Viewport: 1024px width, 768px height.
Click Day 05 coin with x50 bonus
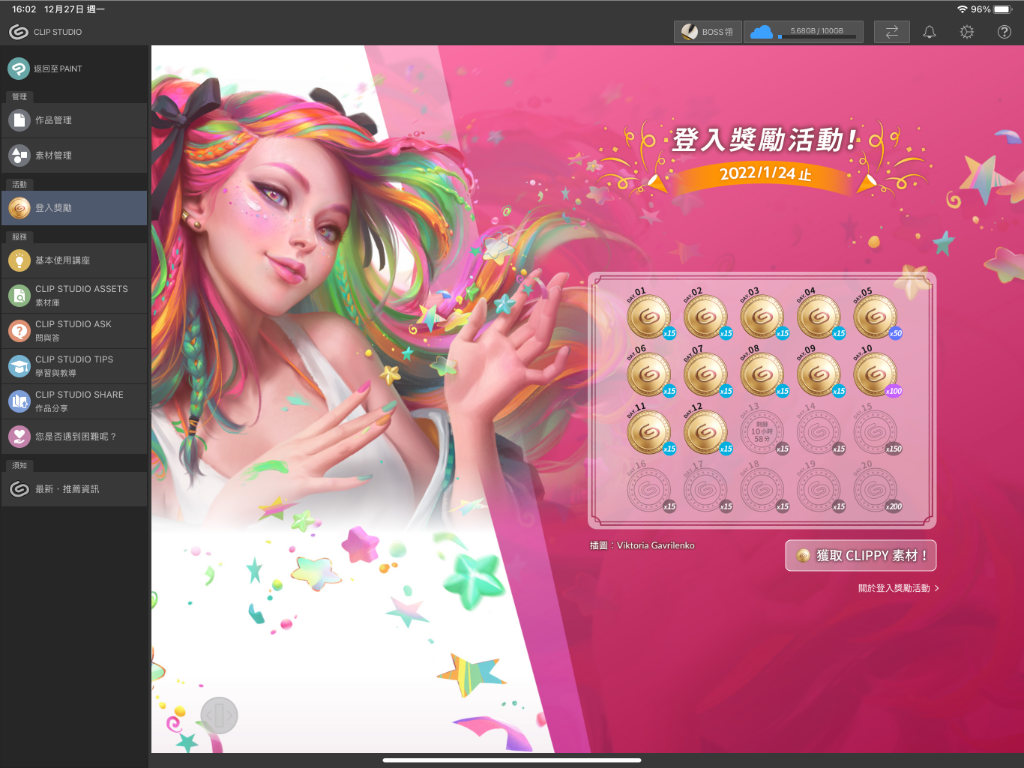click(x=875, y=317)
